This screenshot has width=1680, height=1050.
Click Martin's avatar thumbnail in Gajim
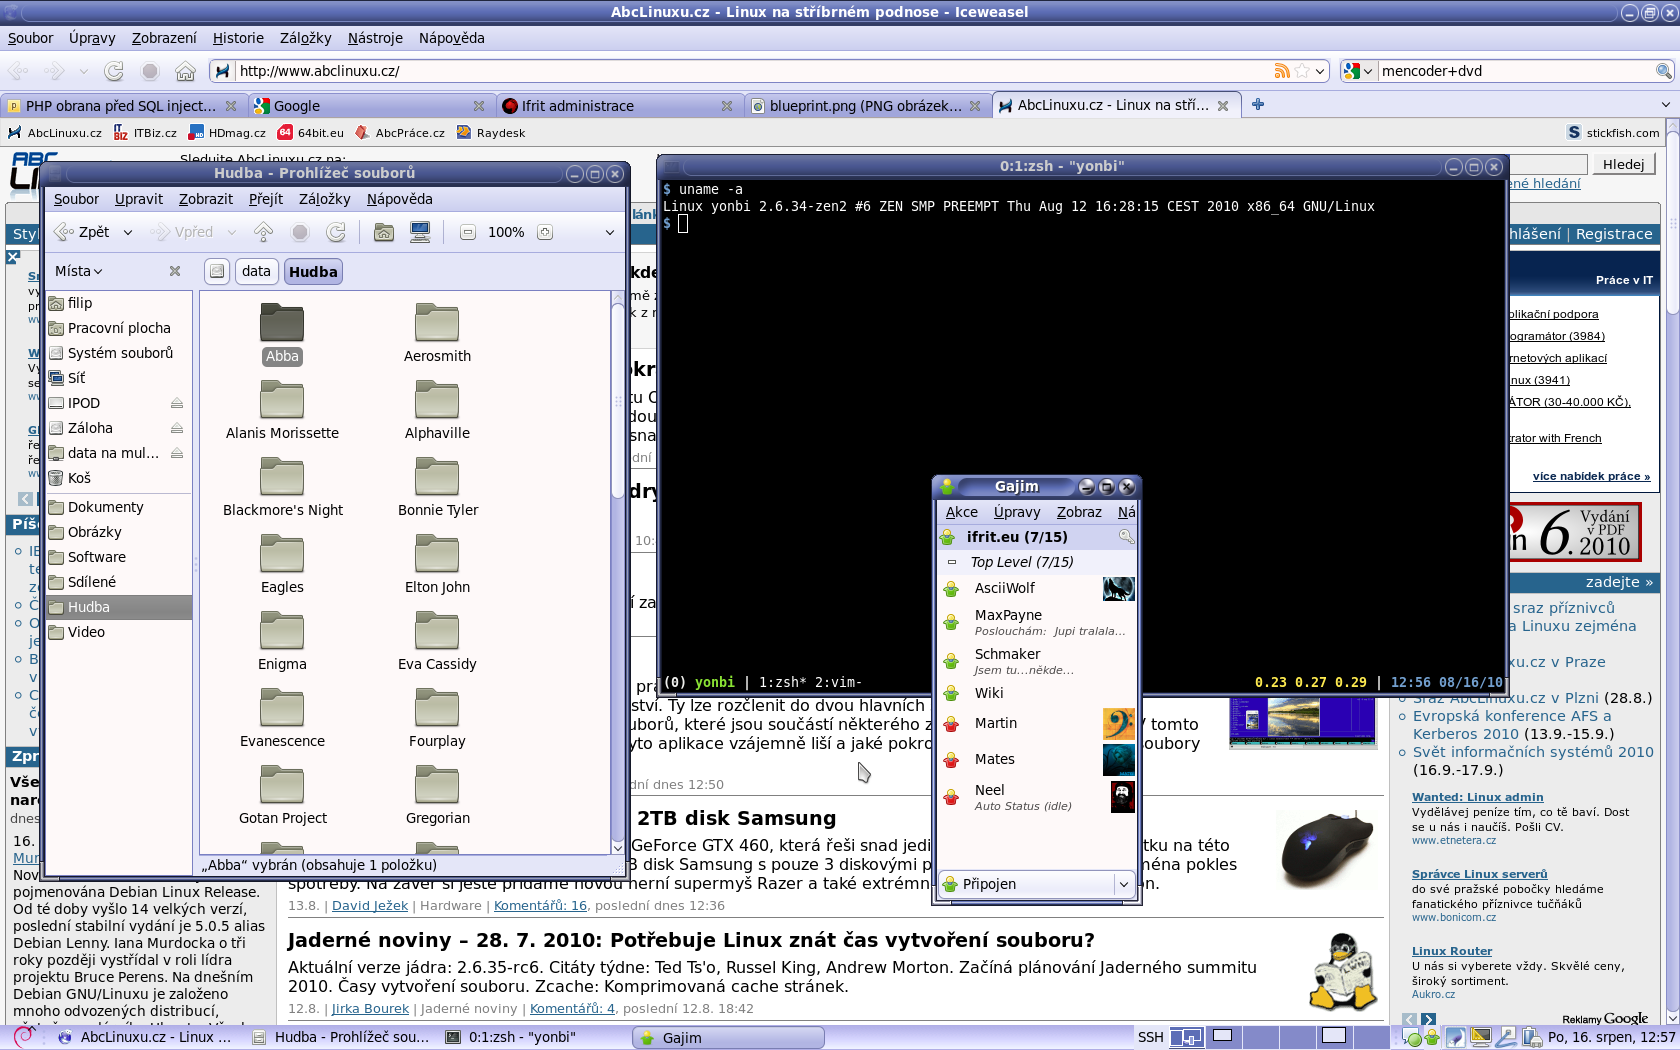(1118, 723)
